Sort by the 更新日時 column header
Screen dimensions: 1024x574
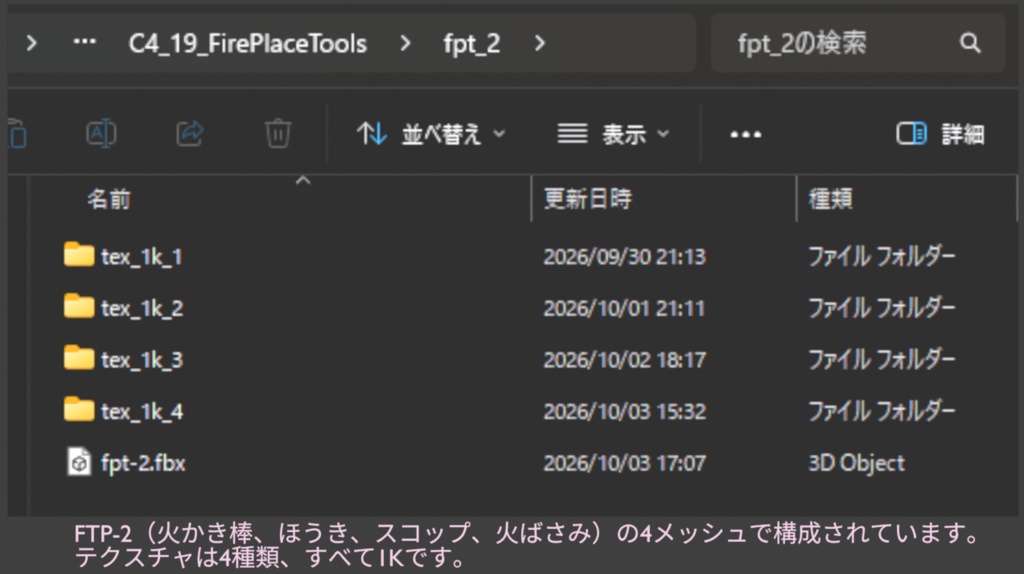588,199
